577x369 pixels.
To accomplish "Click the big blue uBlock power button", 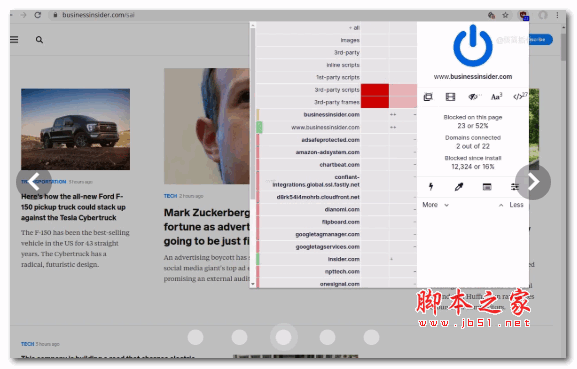I will click(x=472, y=46).
